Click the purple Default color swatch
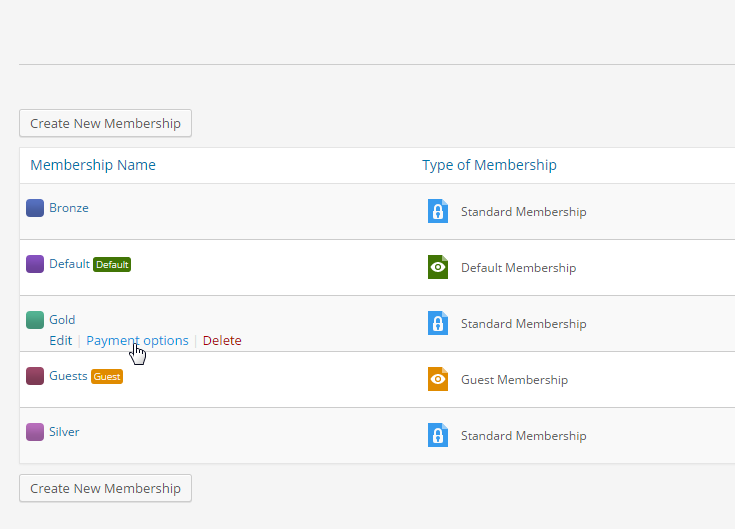 point(35,264)
